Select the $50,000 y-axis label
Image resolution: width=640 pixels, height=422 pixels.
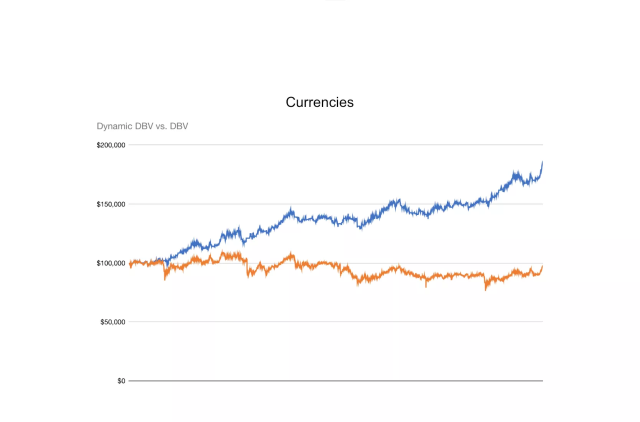[113, 322]
